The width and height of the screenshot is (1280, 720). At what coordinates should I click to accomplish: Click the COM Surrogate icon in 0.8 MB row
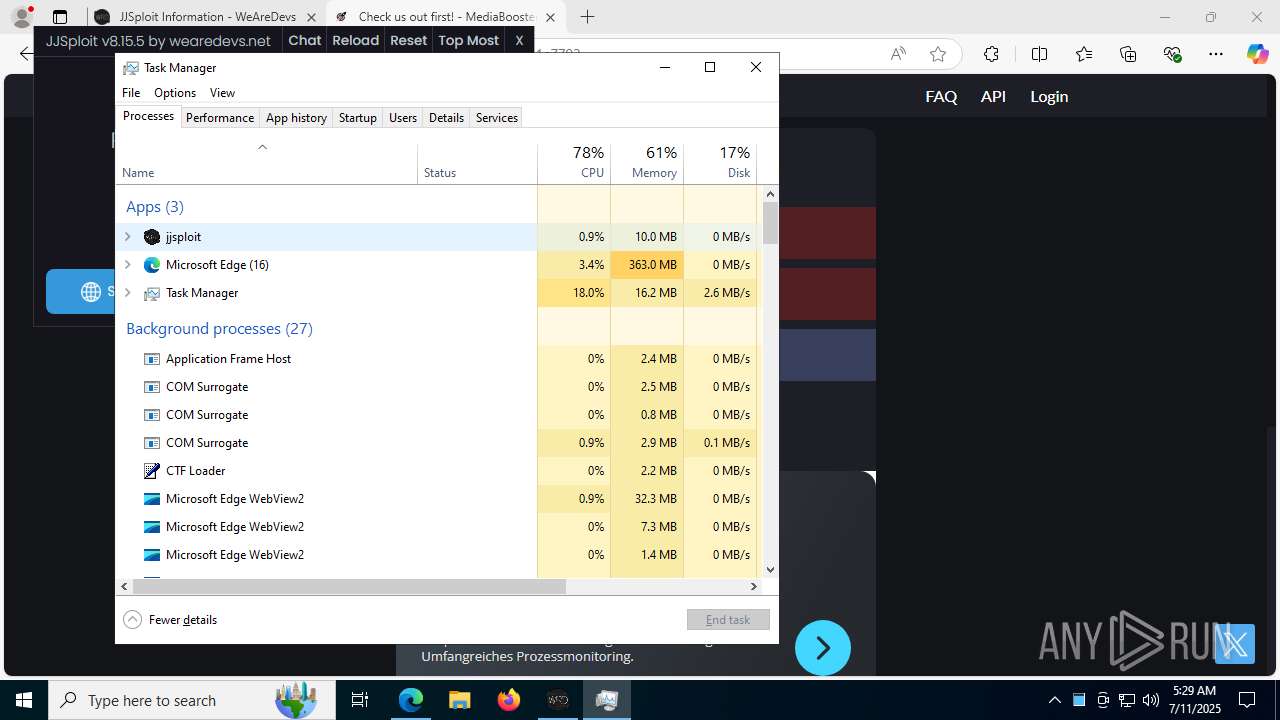point(152,415)
